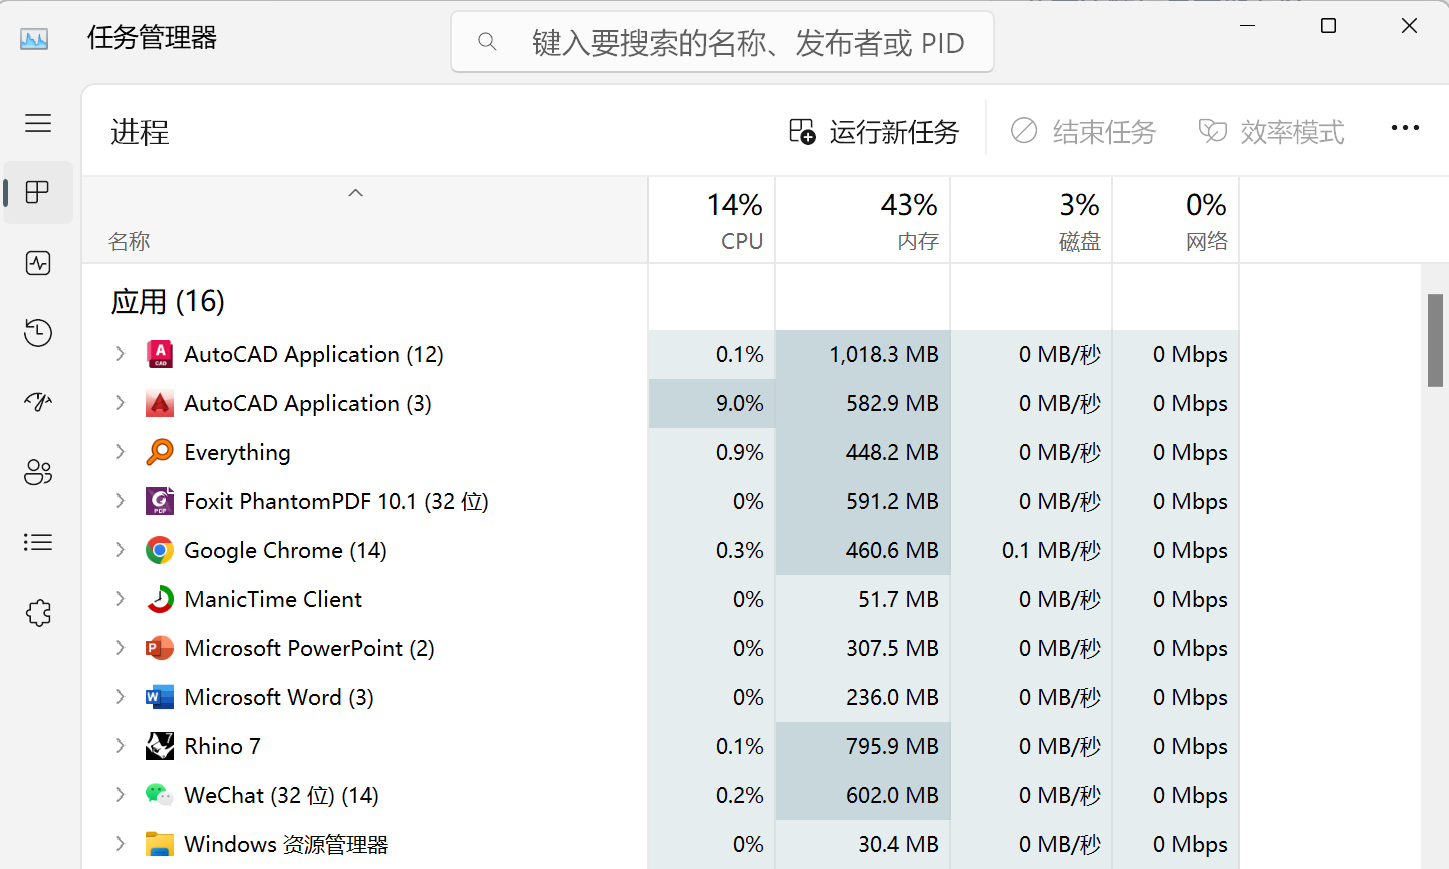Open the Details panel
The height and width of the screenshot is (869, 1449).
click(38, 542)
